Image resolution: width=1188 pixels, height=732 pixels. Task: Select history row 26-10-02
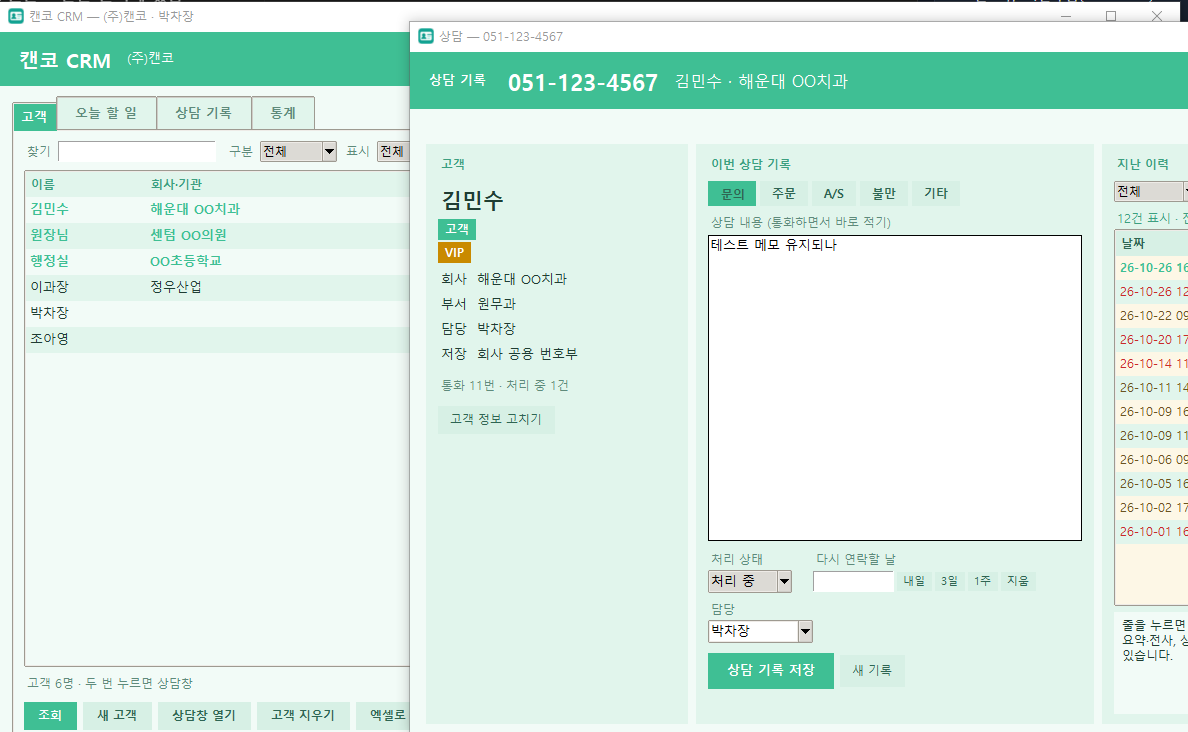(x=1152, y=508)
